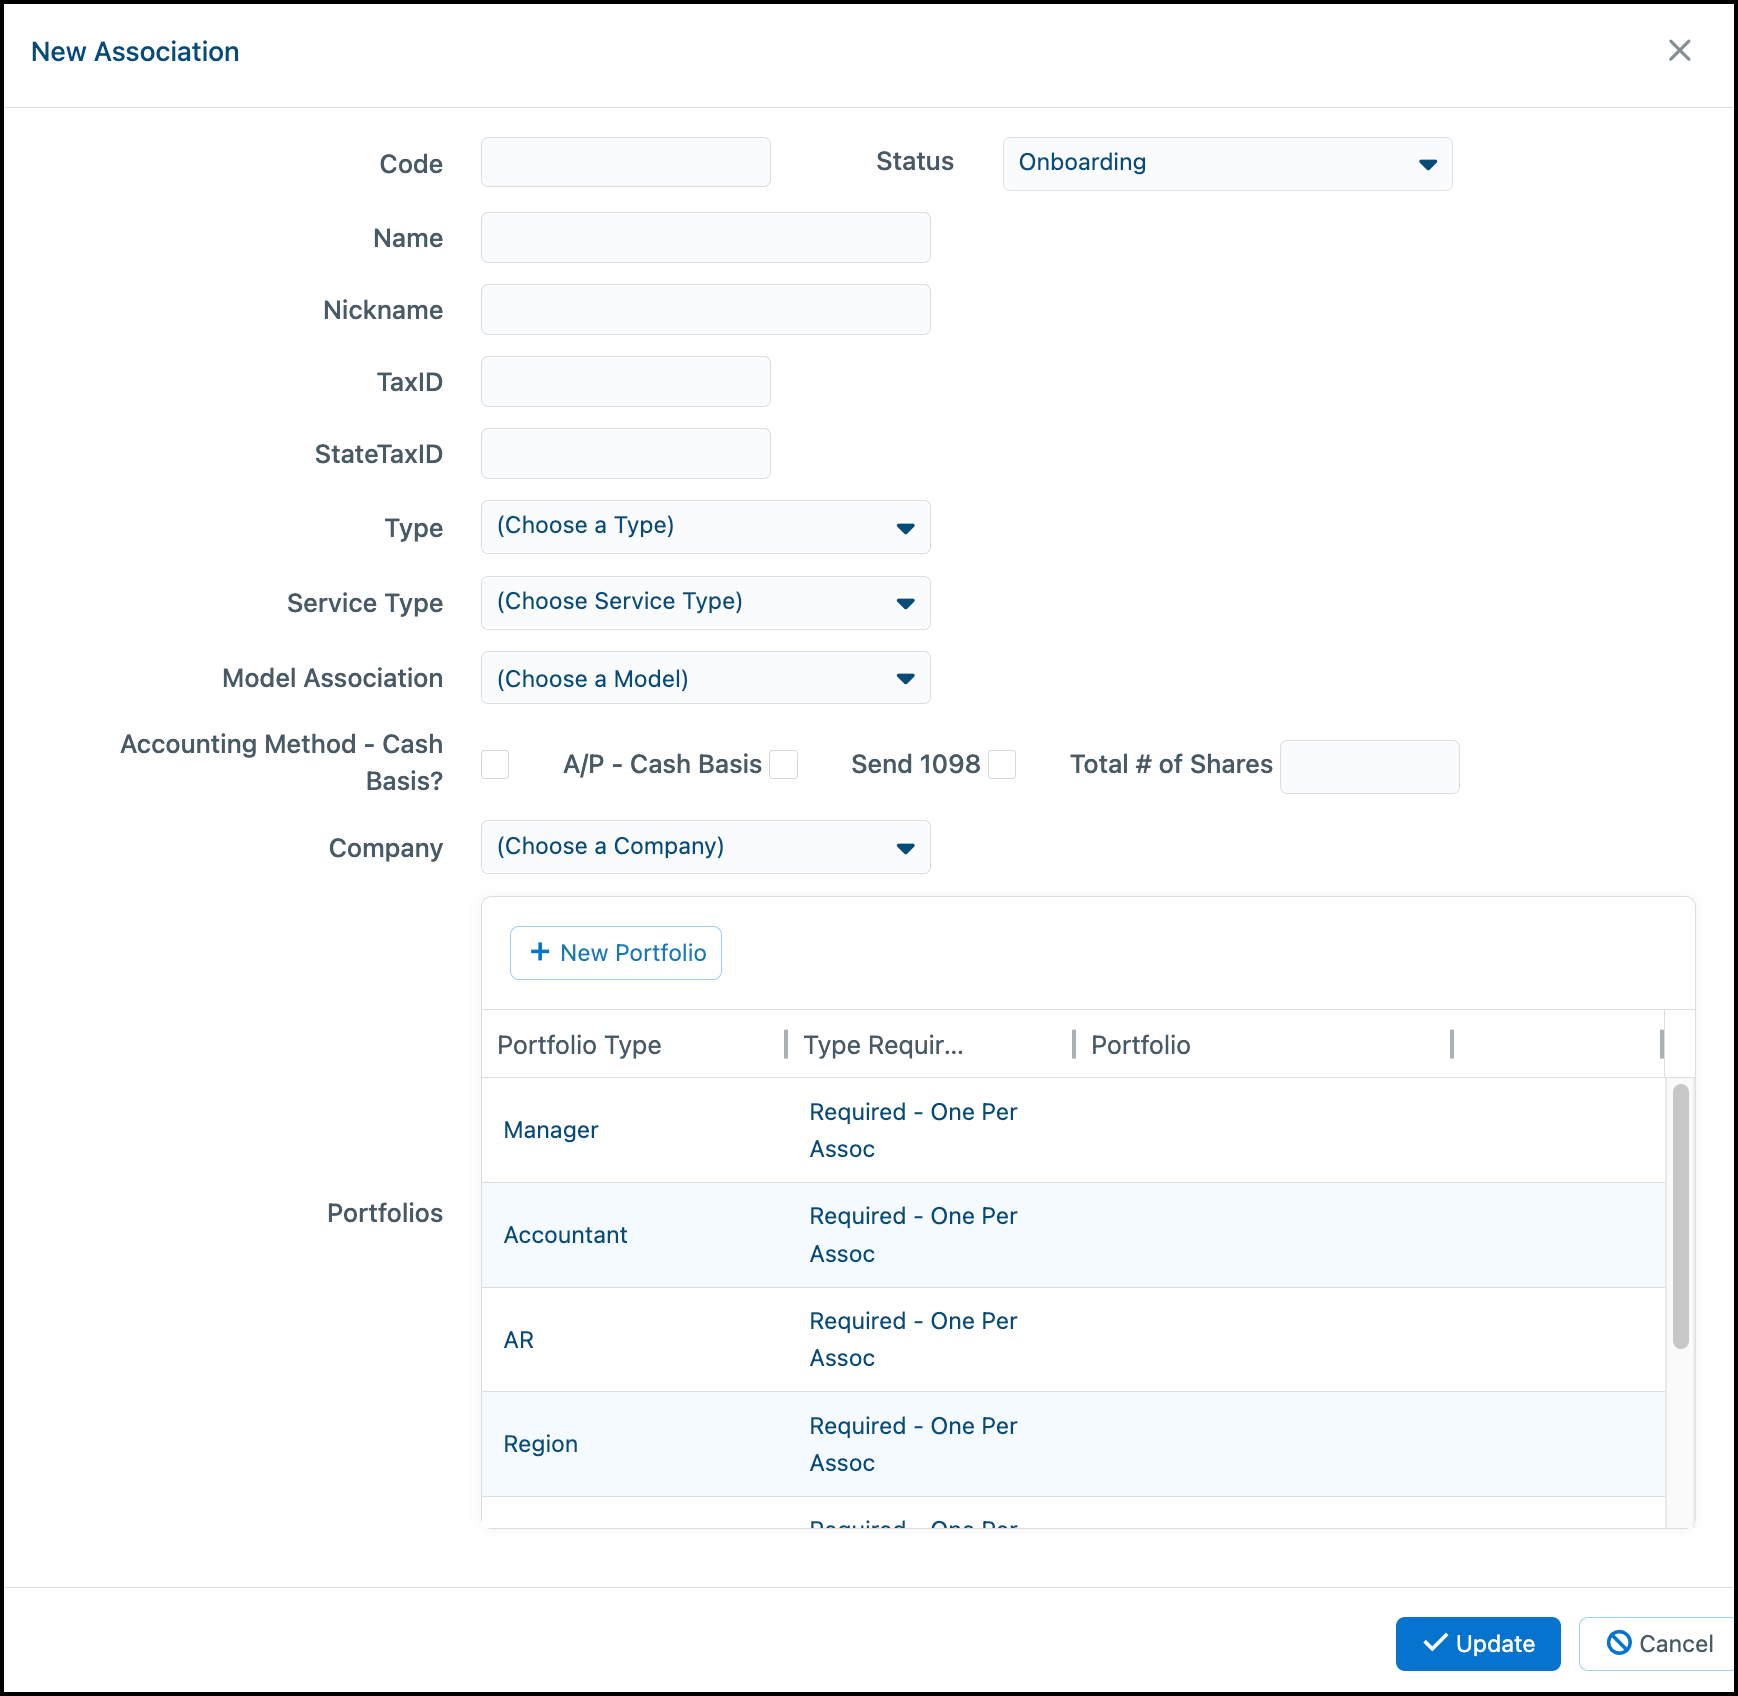The height and width of the screenshot is (1696, 1738).
Task: Open the Status dropdown showing Onboarding
Action: [1227, 163]
